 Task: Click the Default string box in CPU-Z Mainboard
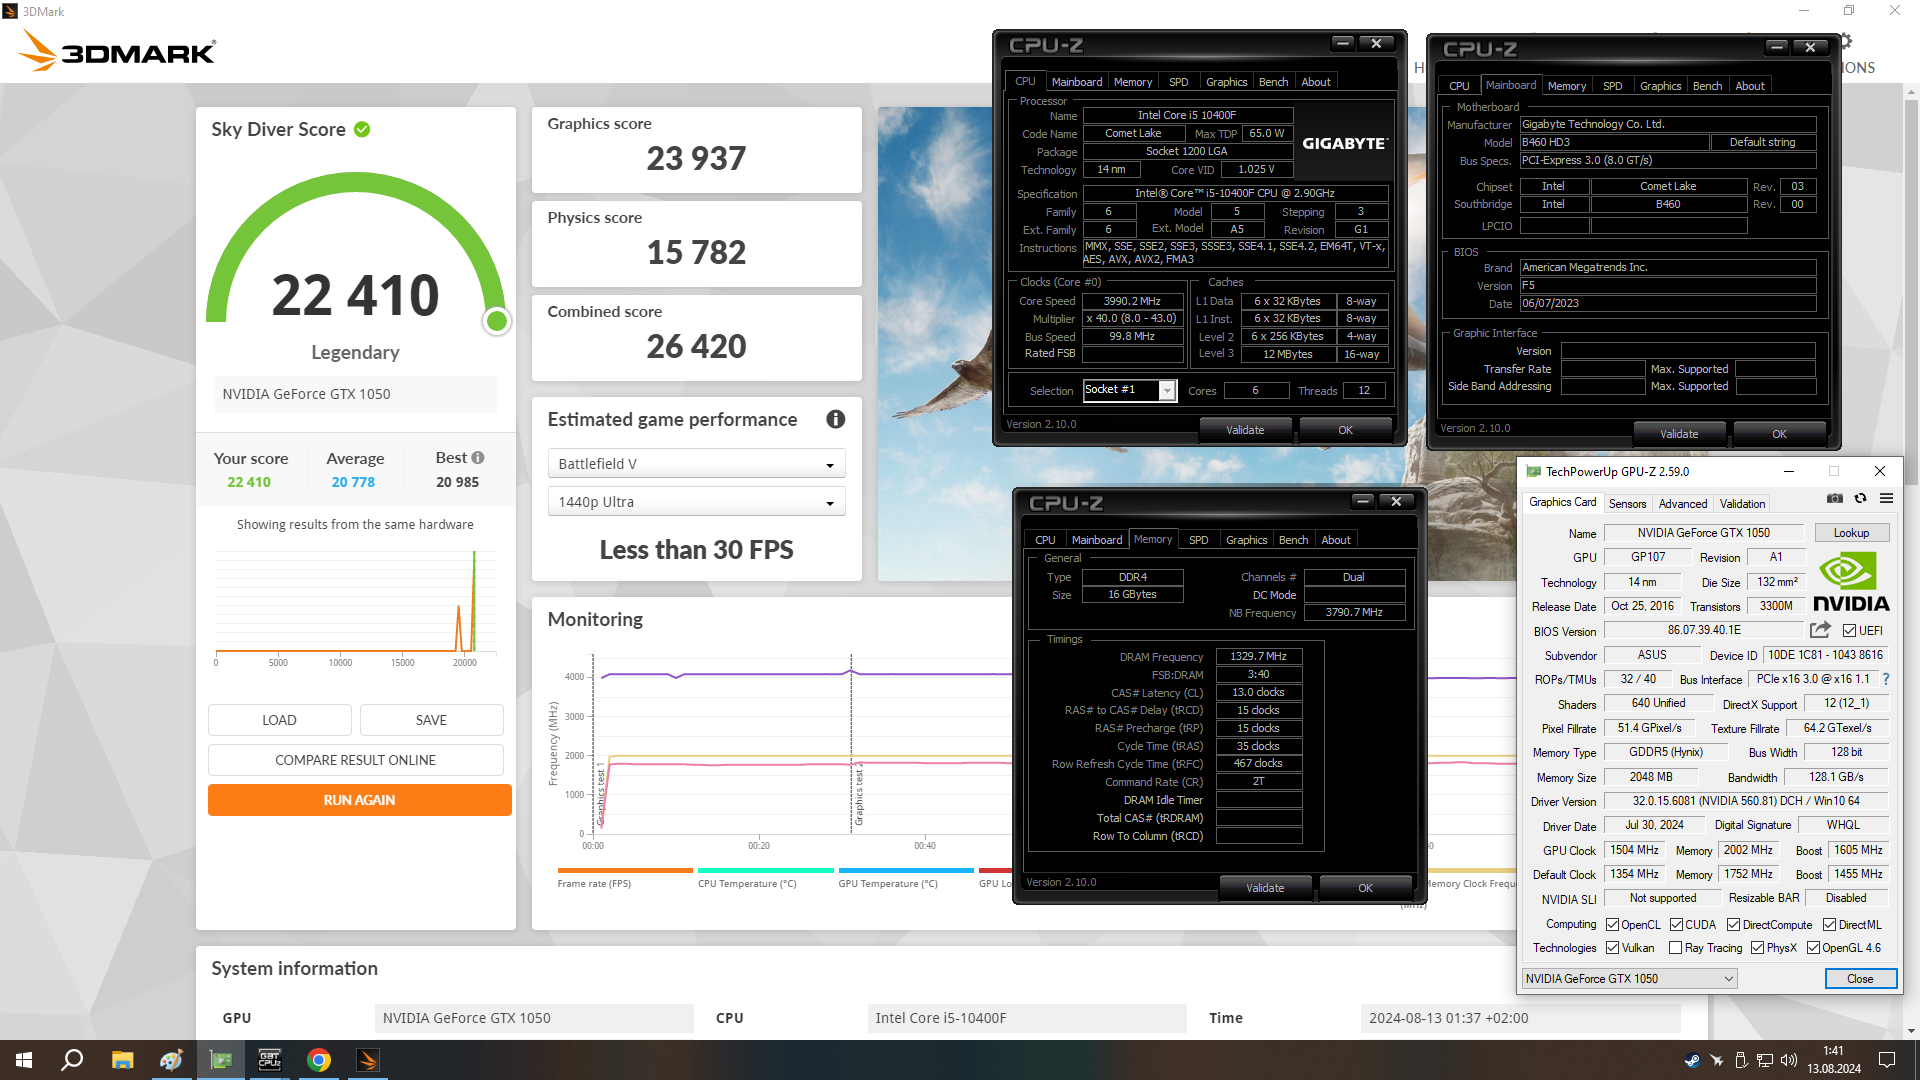point(1762,142)
